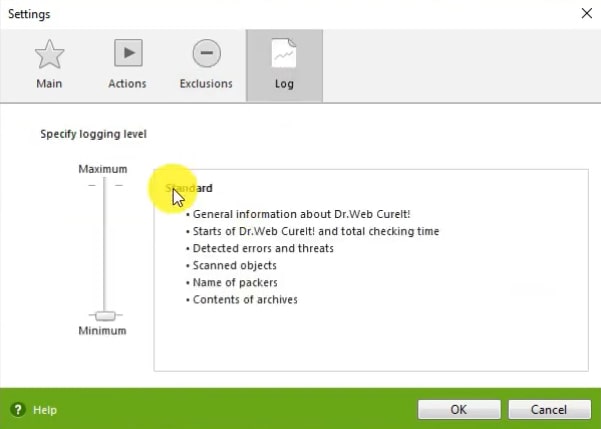601x429 pixels.
Task: Open the Help link text
Action: coord(45,410)
